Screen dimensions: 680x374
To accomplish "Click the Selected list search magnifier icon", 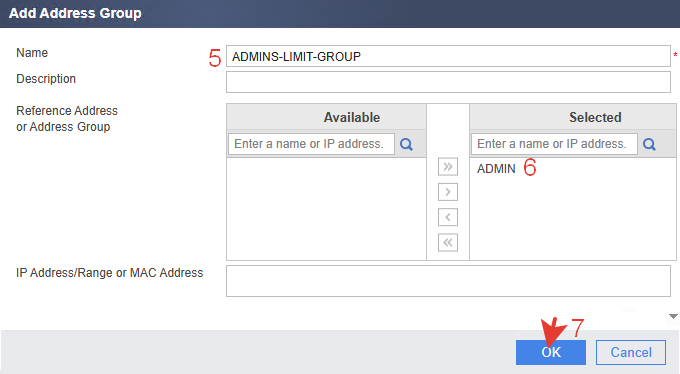I will point(649,144).
